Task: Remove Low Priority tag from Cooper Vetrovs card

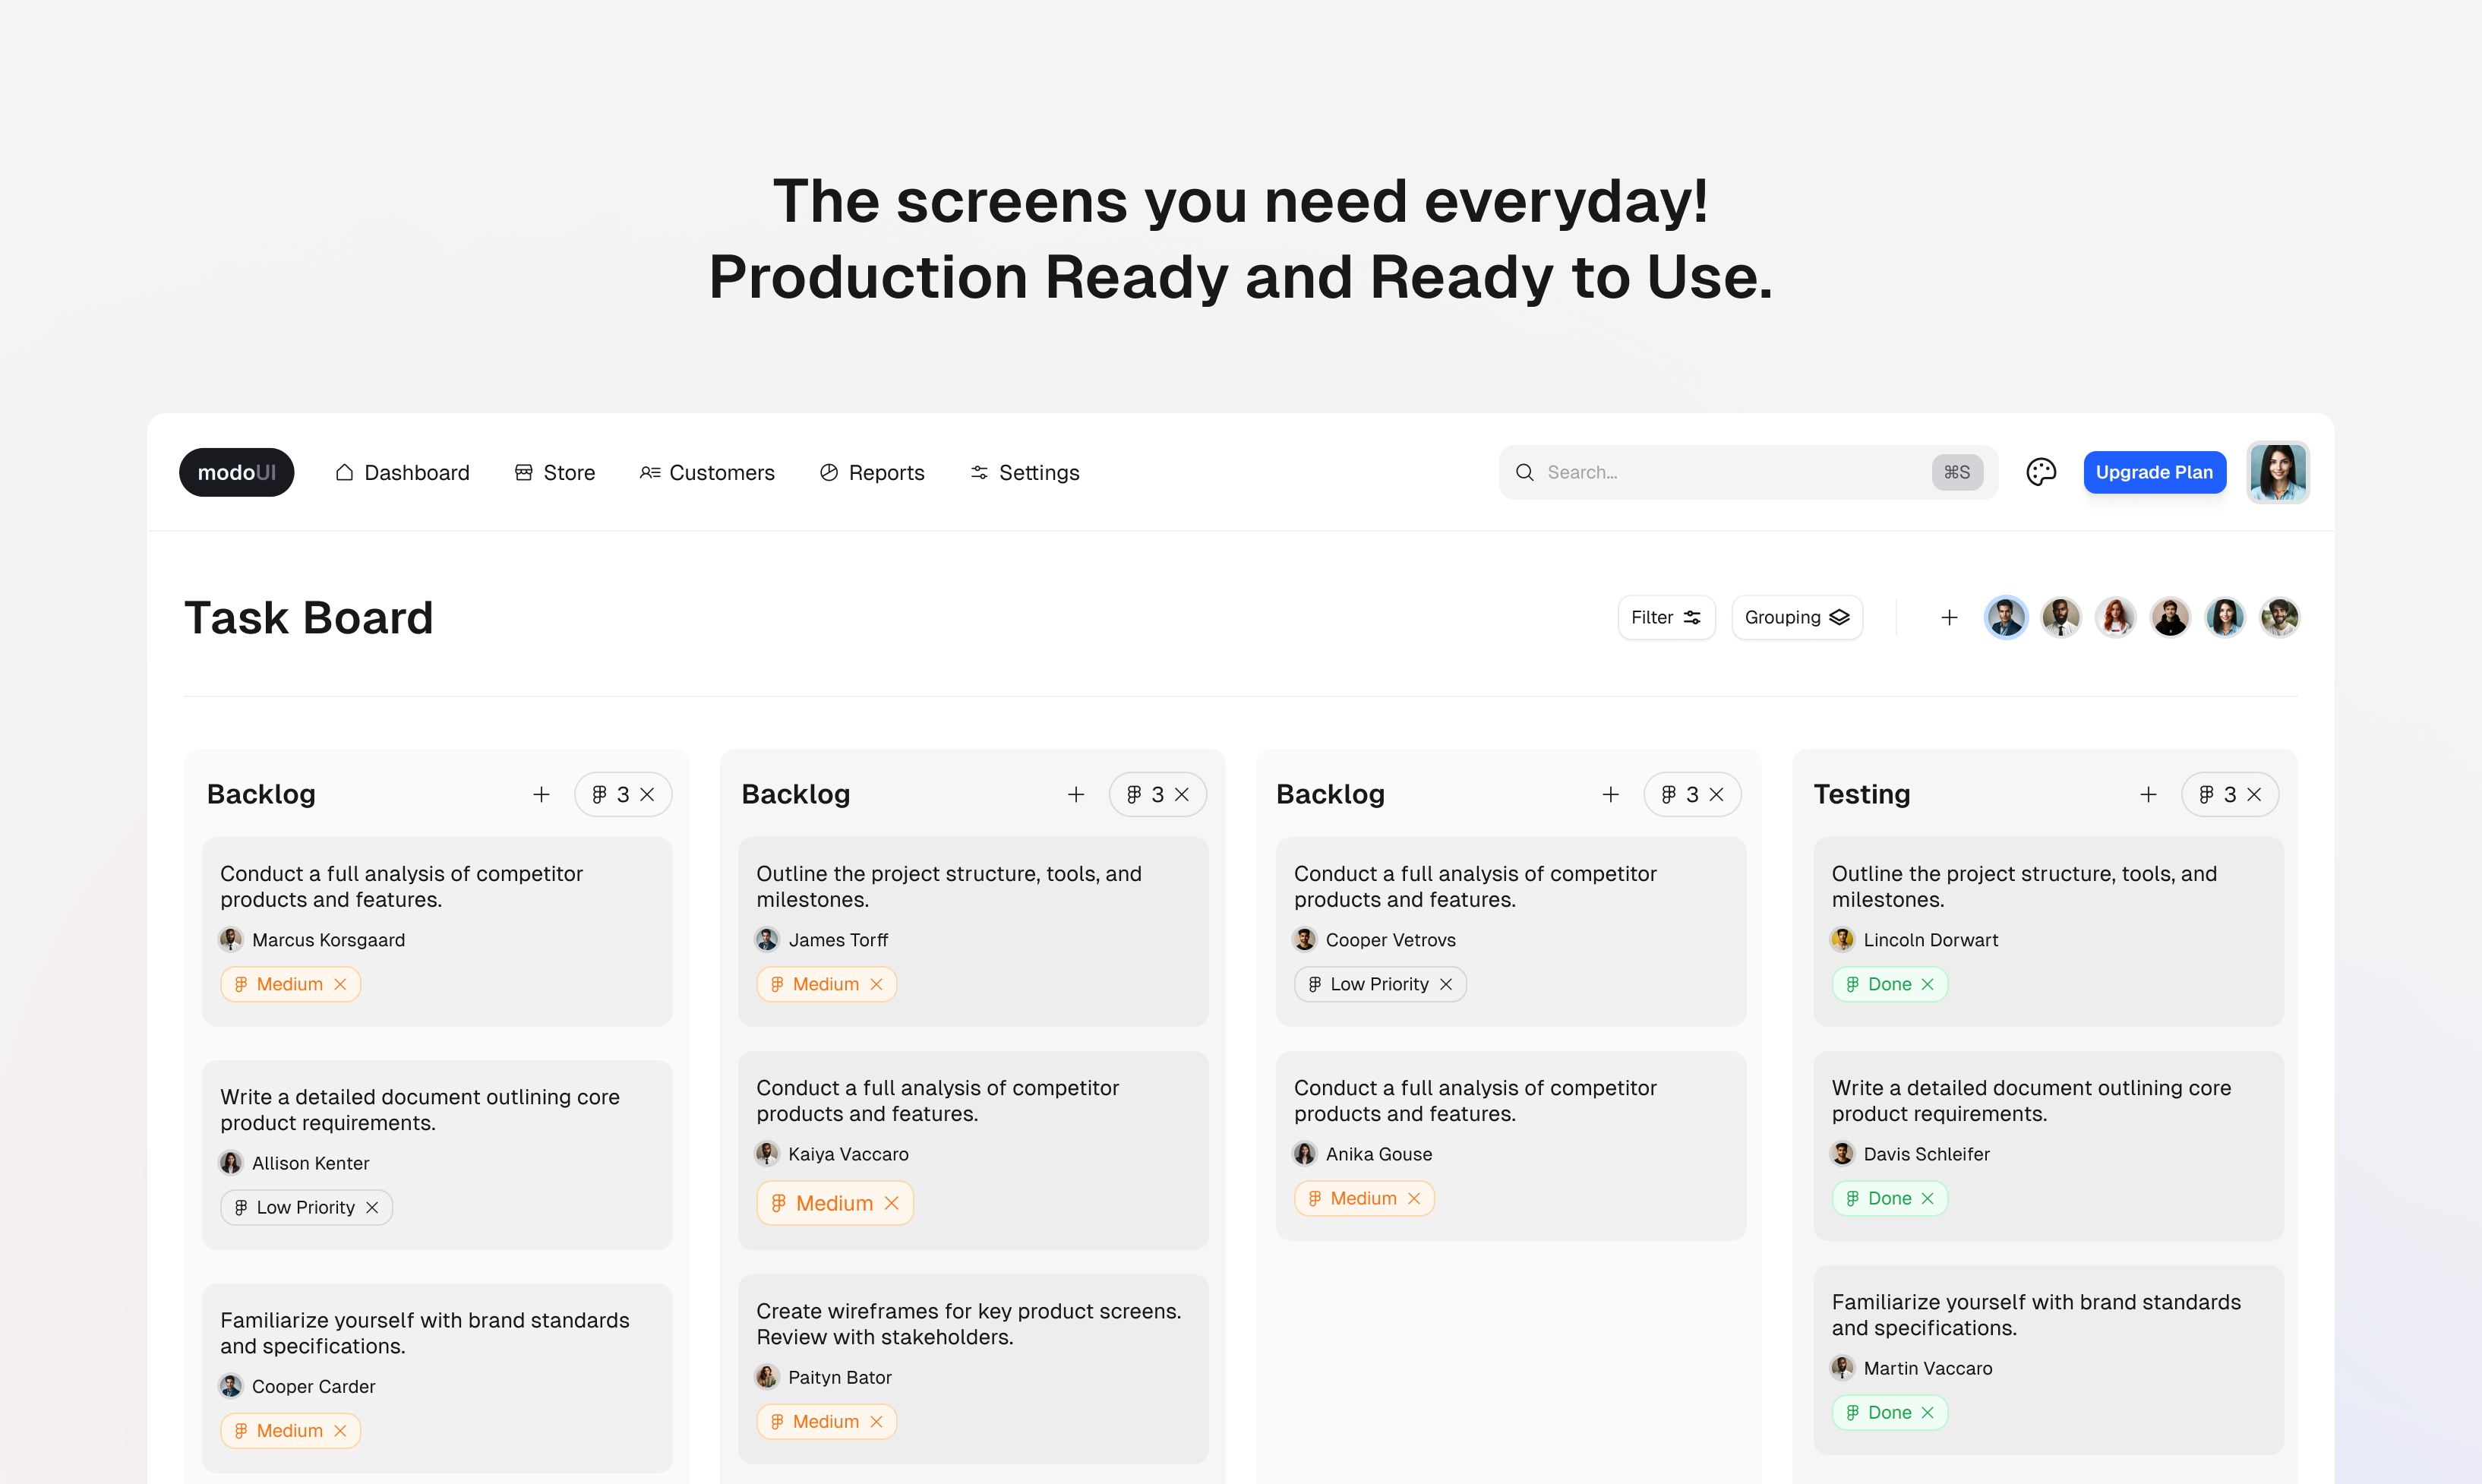Action: pos(1446,984)
